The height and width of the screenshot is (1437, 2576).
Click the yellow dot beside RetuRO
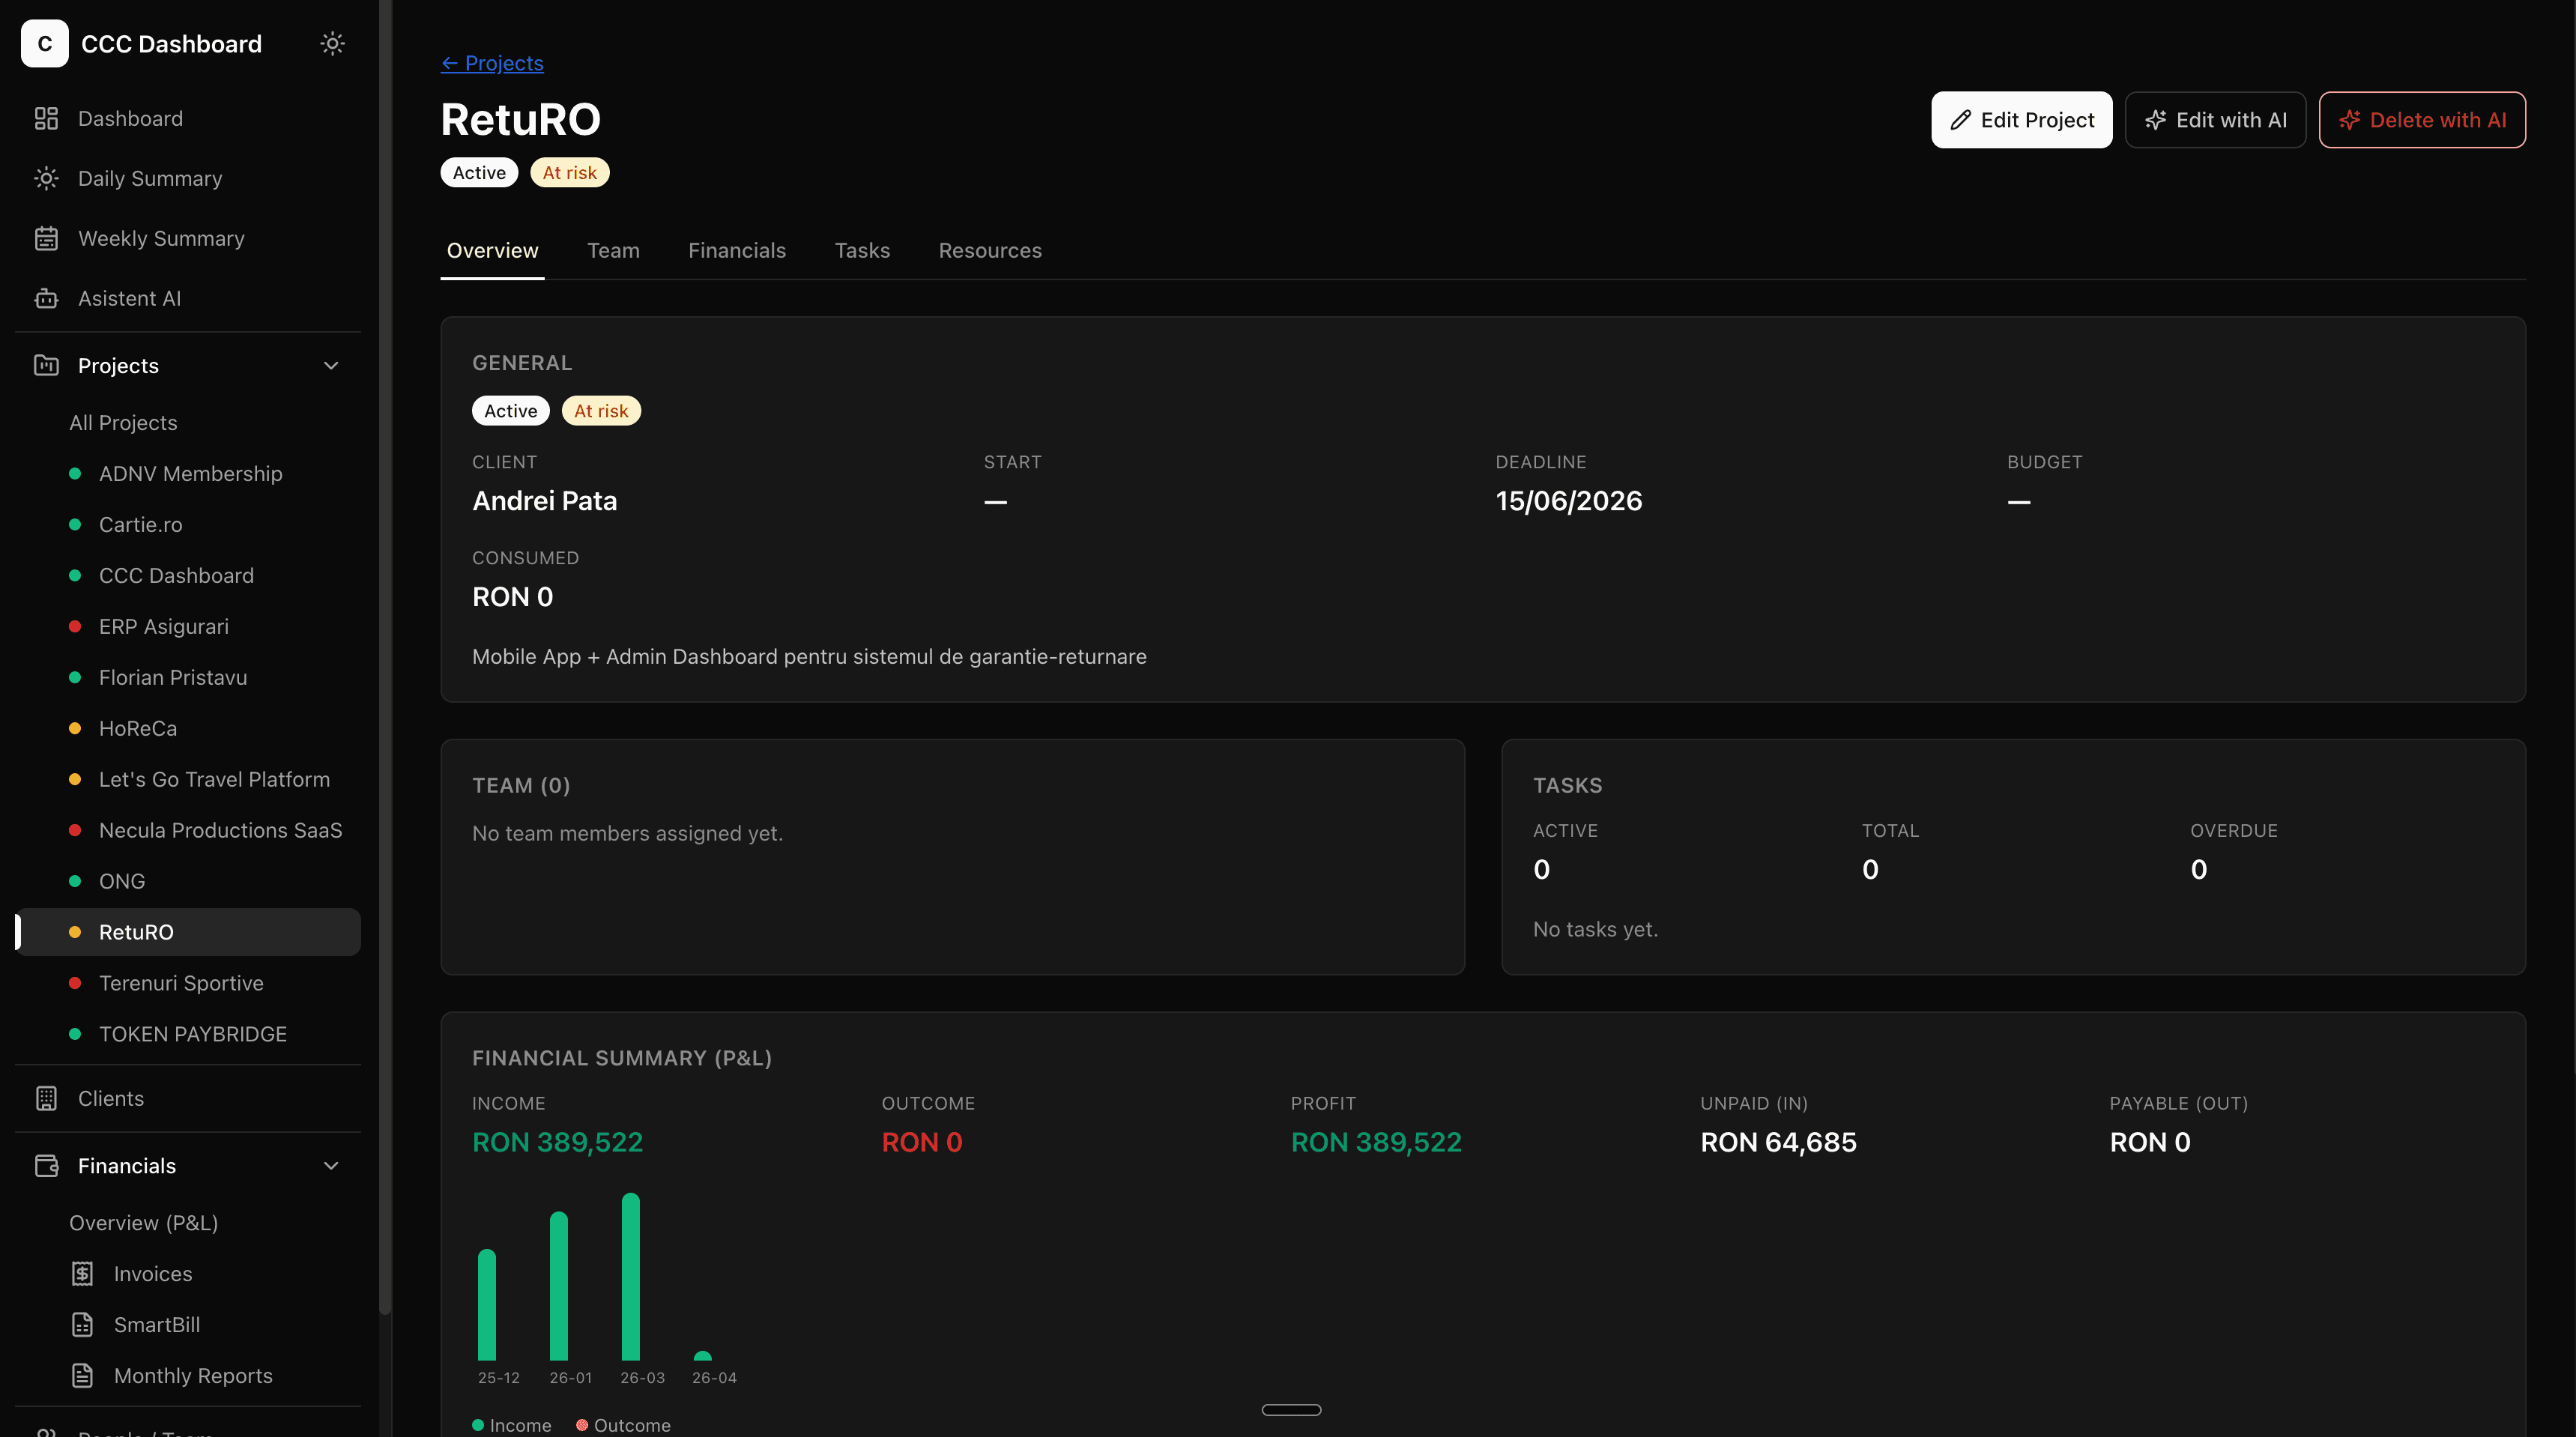point(74,932)
